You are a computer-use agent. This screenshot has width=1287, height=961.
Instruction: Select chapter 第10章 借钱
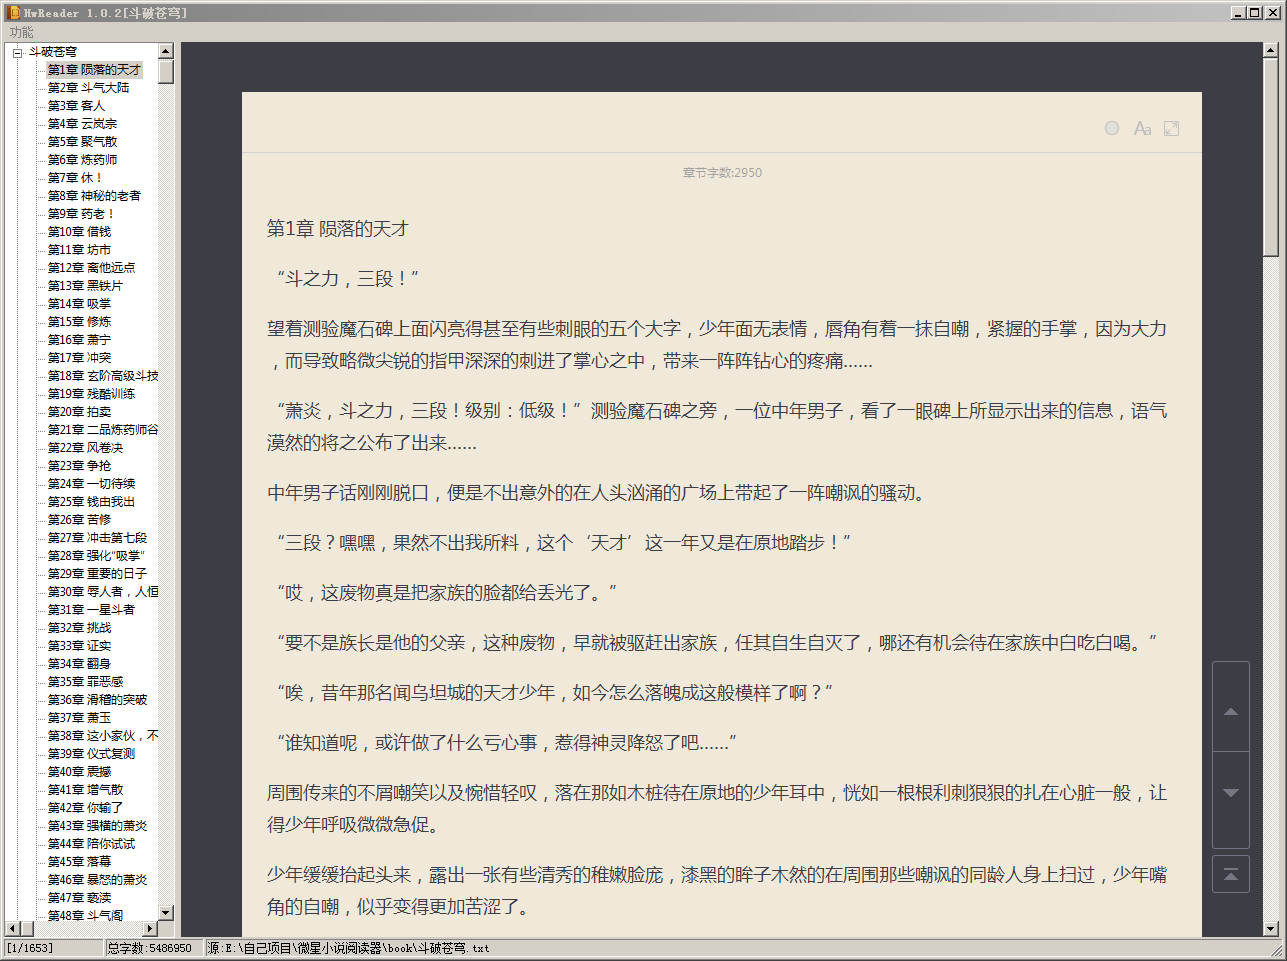[x=79, y=232]
